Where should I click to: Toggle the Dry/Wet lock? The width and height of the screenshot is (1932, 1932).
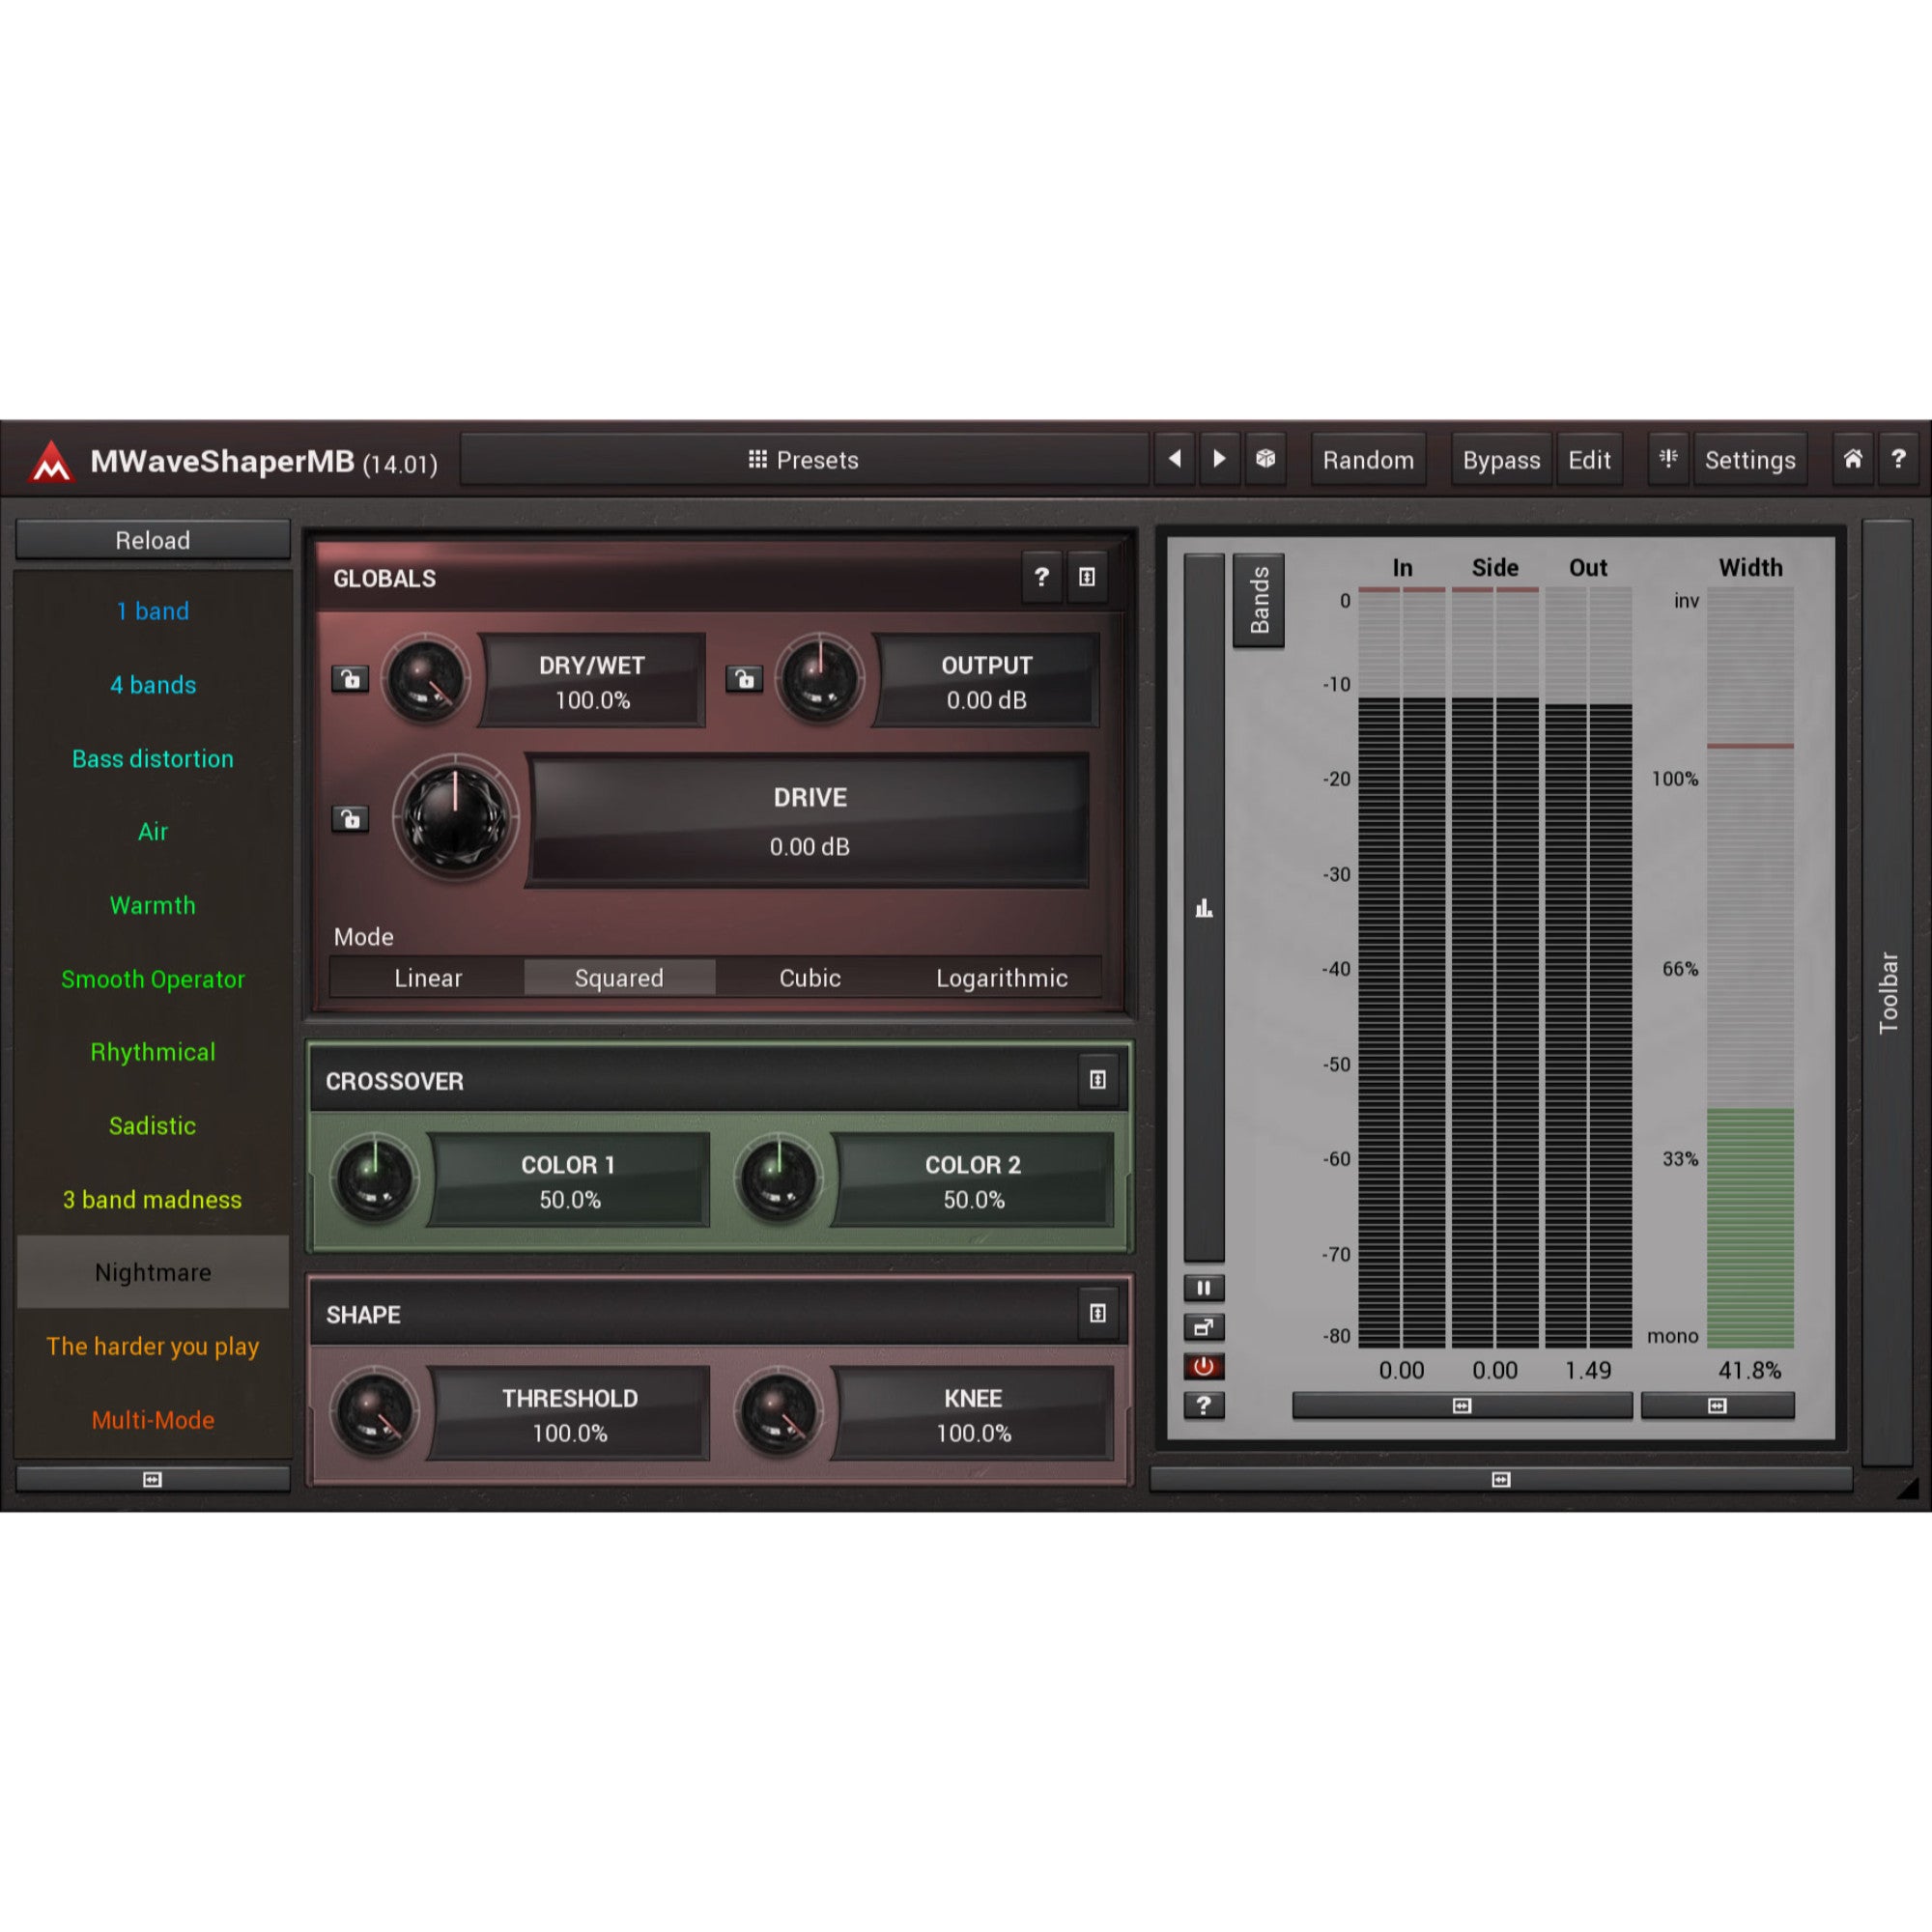(350, 680)
